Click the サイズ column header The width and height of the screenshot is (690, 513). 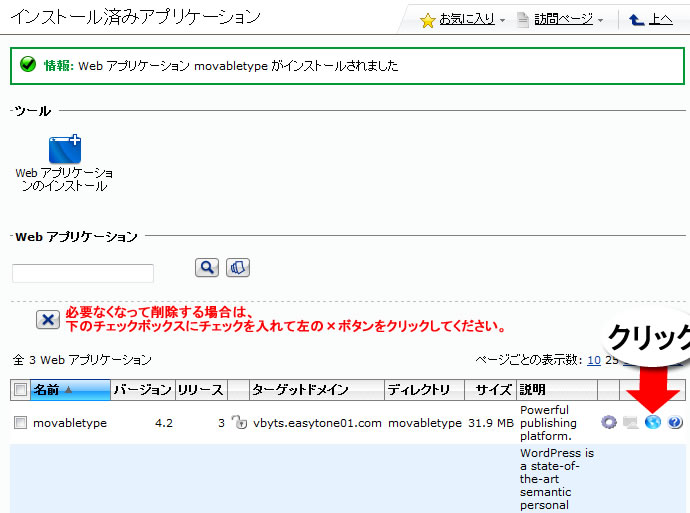493,390
